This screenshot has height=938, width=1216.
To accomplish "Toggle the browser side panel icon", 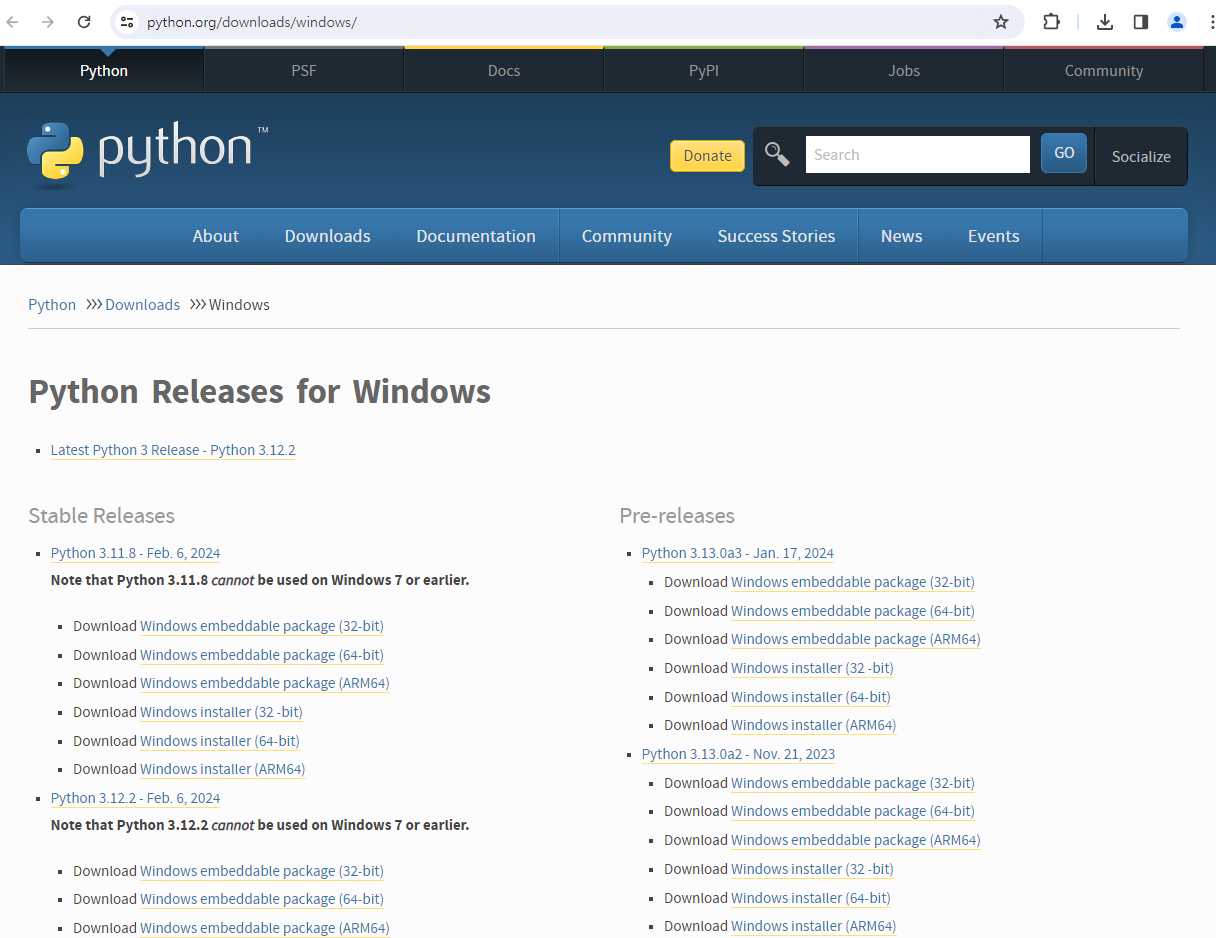I will (x=1141, y=22).
